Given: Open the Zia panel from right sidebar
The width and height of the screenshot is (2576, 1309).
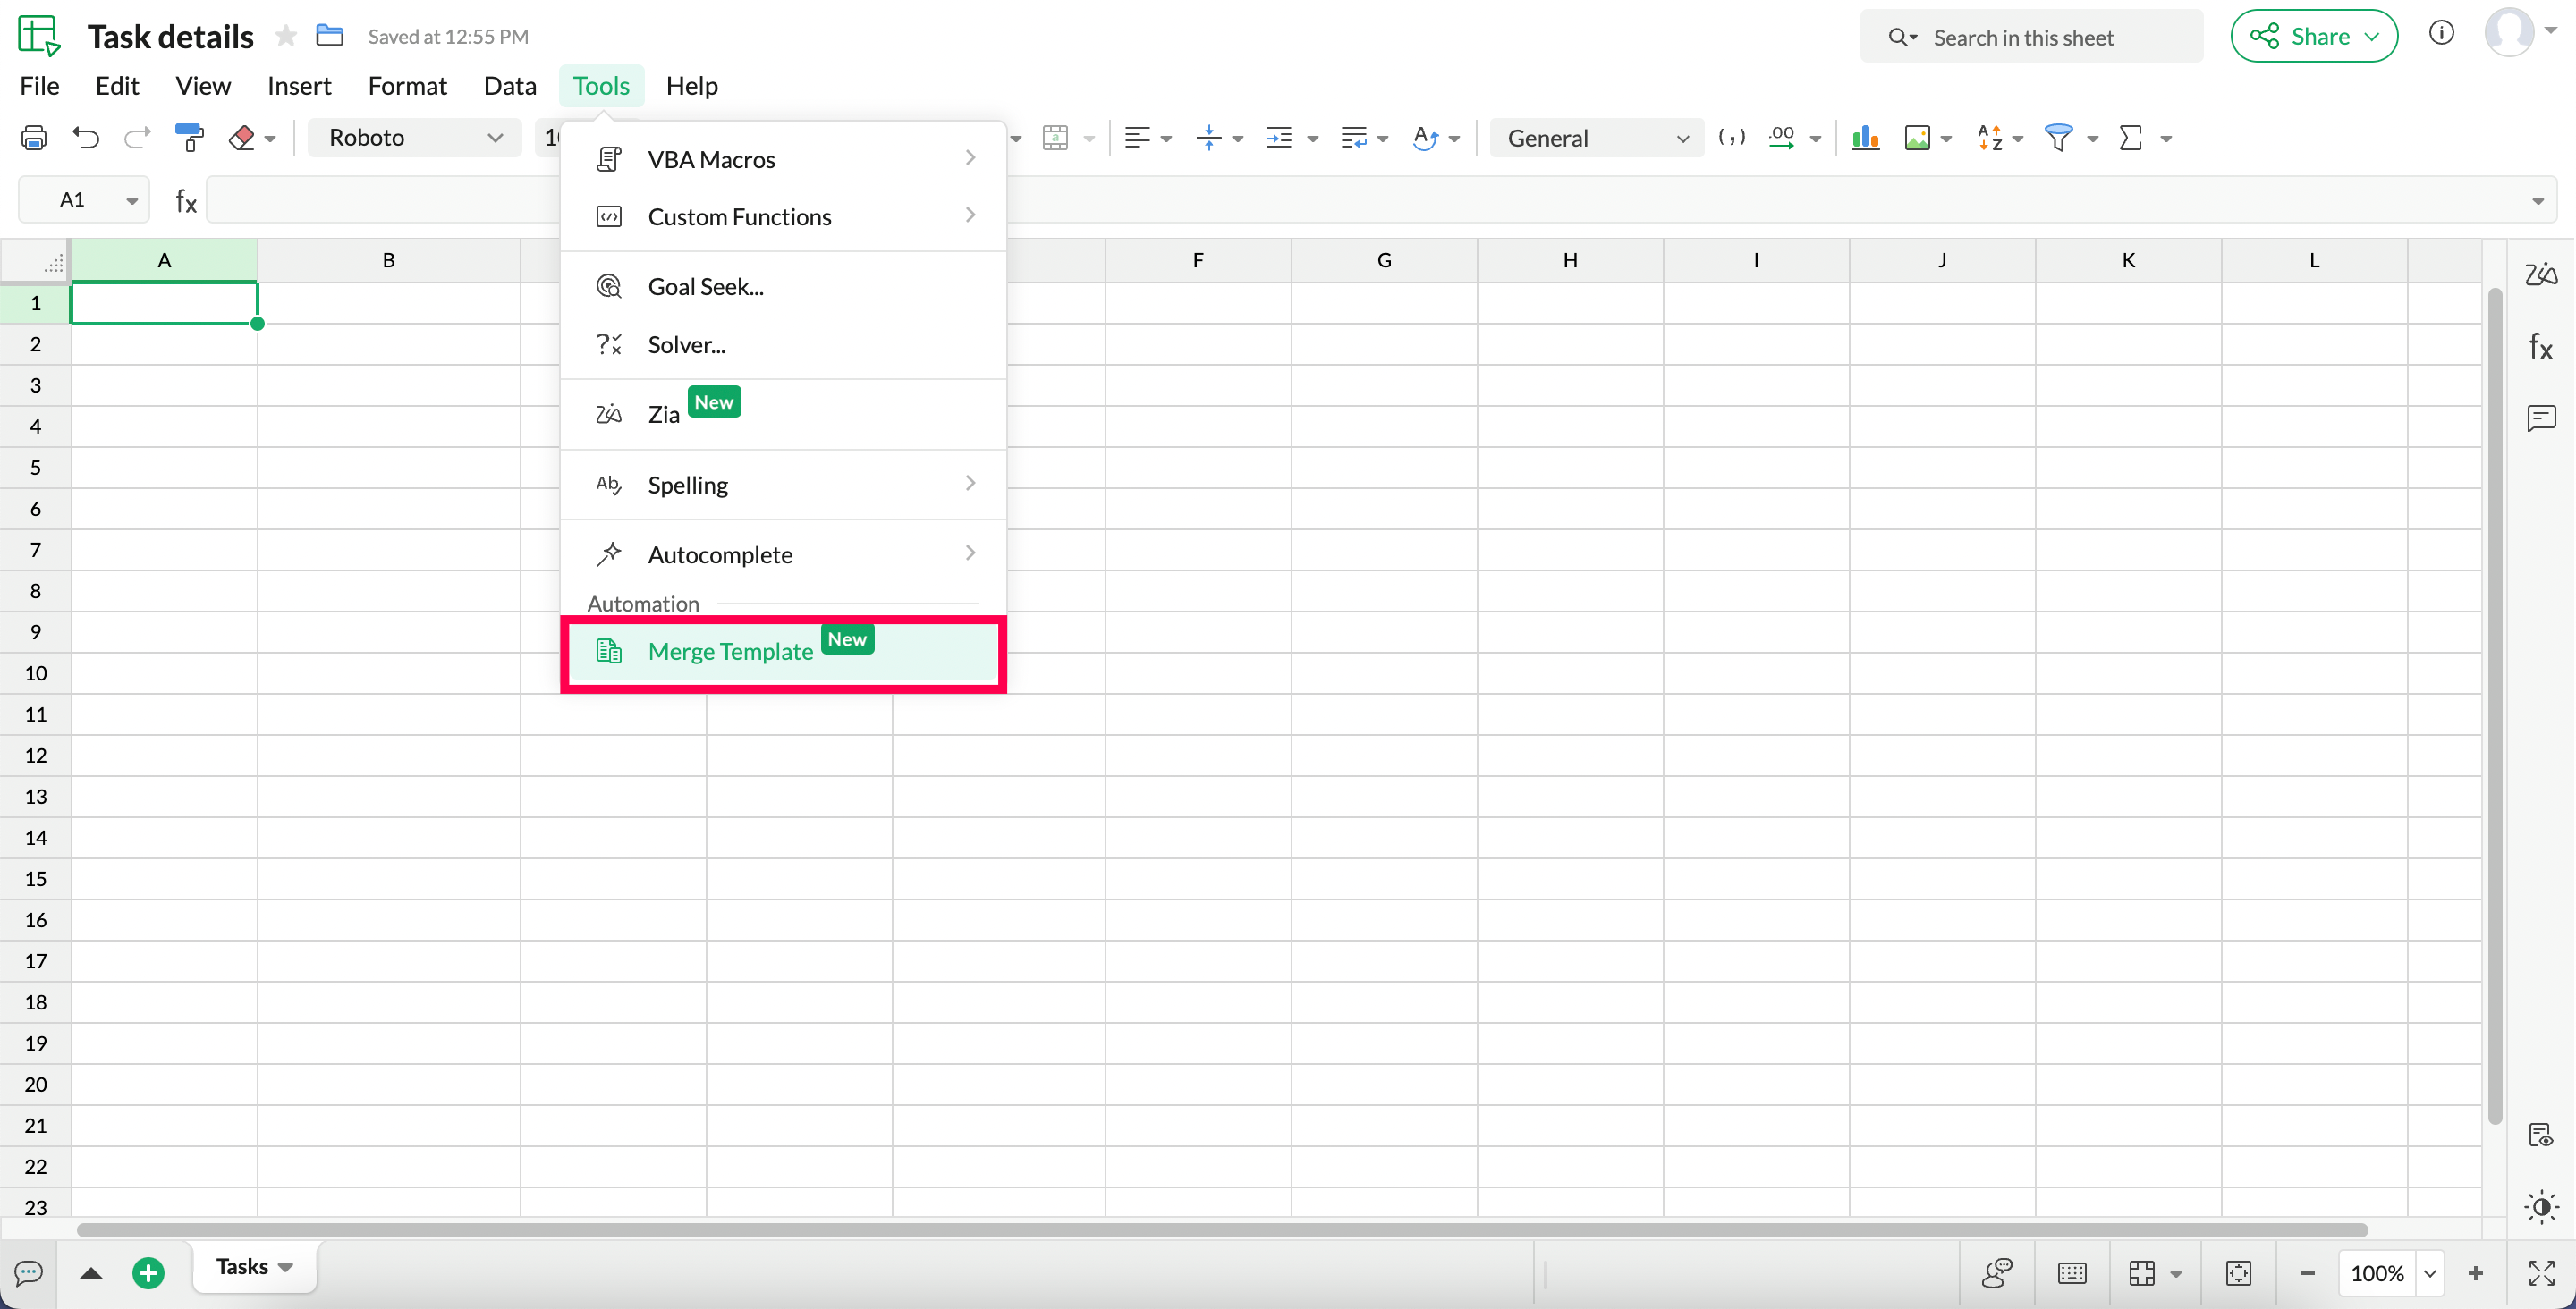Looking at the screenshot, I should click(2540, 274).
